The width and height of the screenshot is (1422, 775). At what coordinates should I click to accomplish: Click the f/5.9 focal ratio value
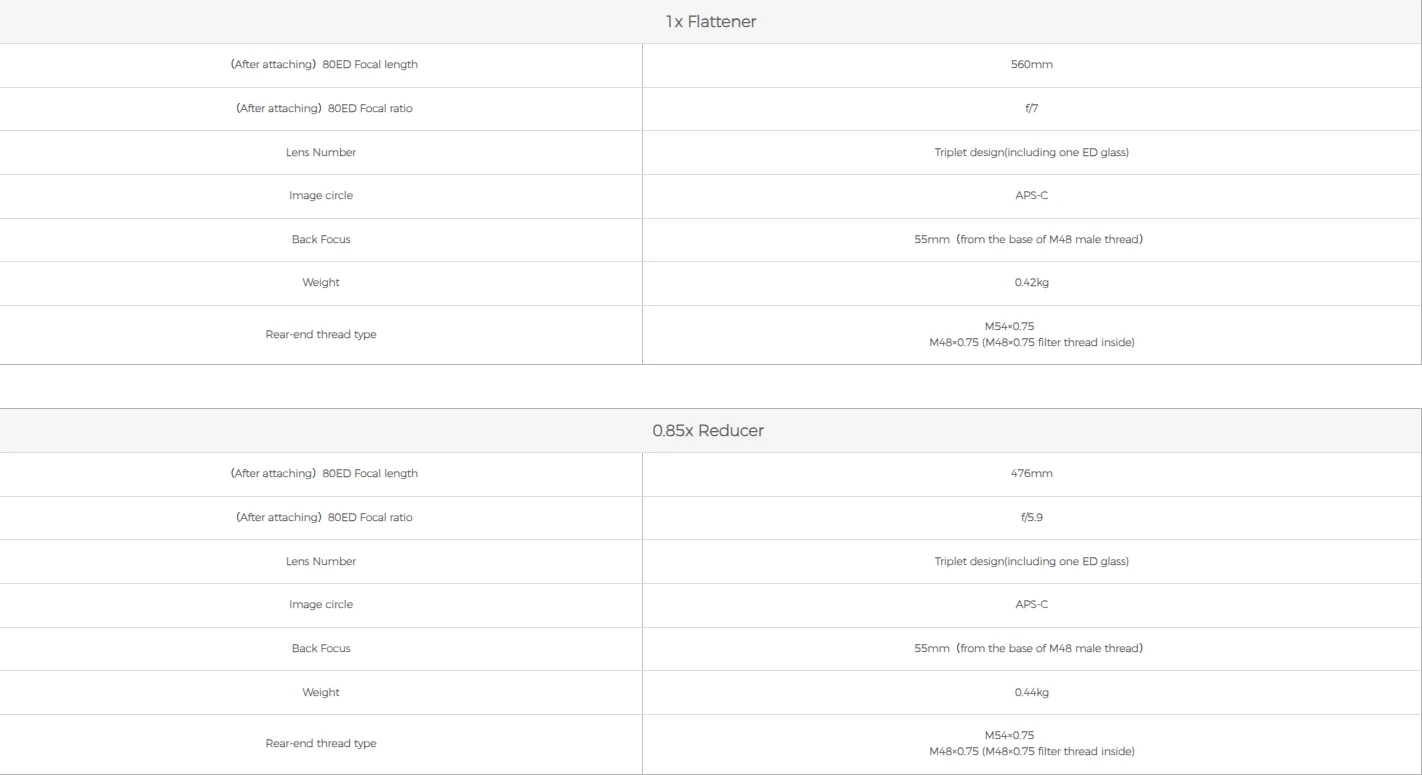click(x=1031, y=518)
